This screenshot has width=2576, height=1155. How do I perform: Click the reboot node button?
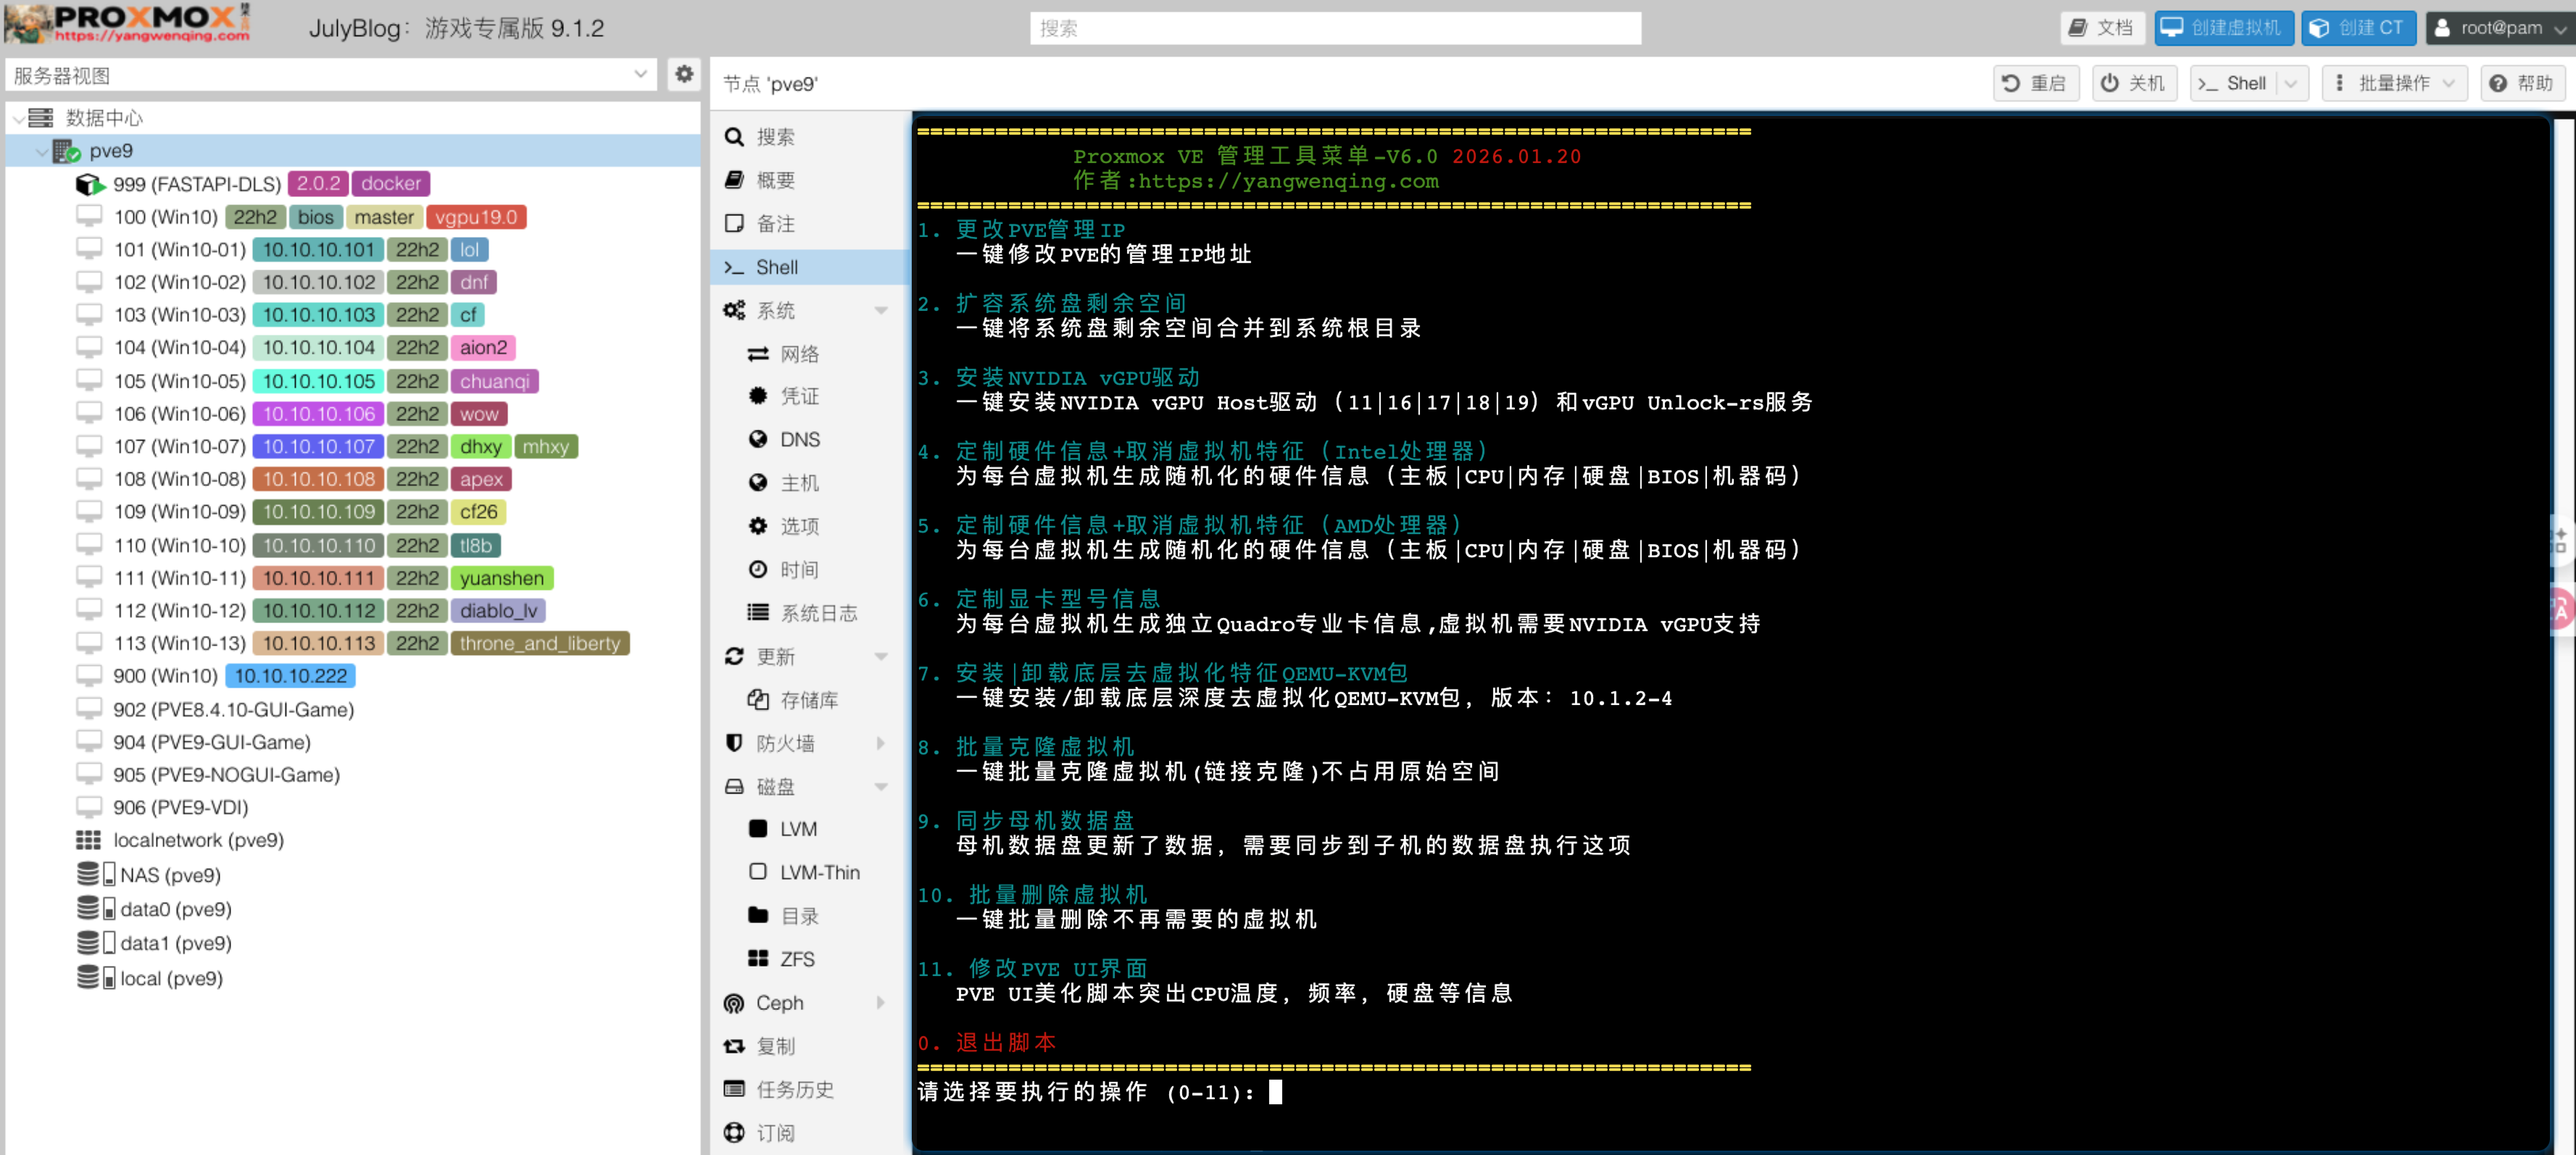coord(2036,84)
